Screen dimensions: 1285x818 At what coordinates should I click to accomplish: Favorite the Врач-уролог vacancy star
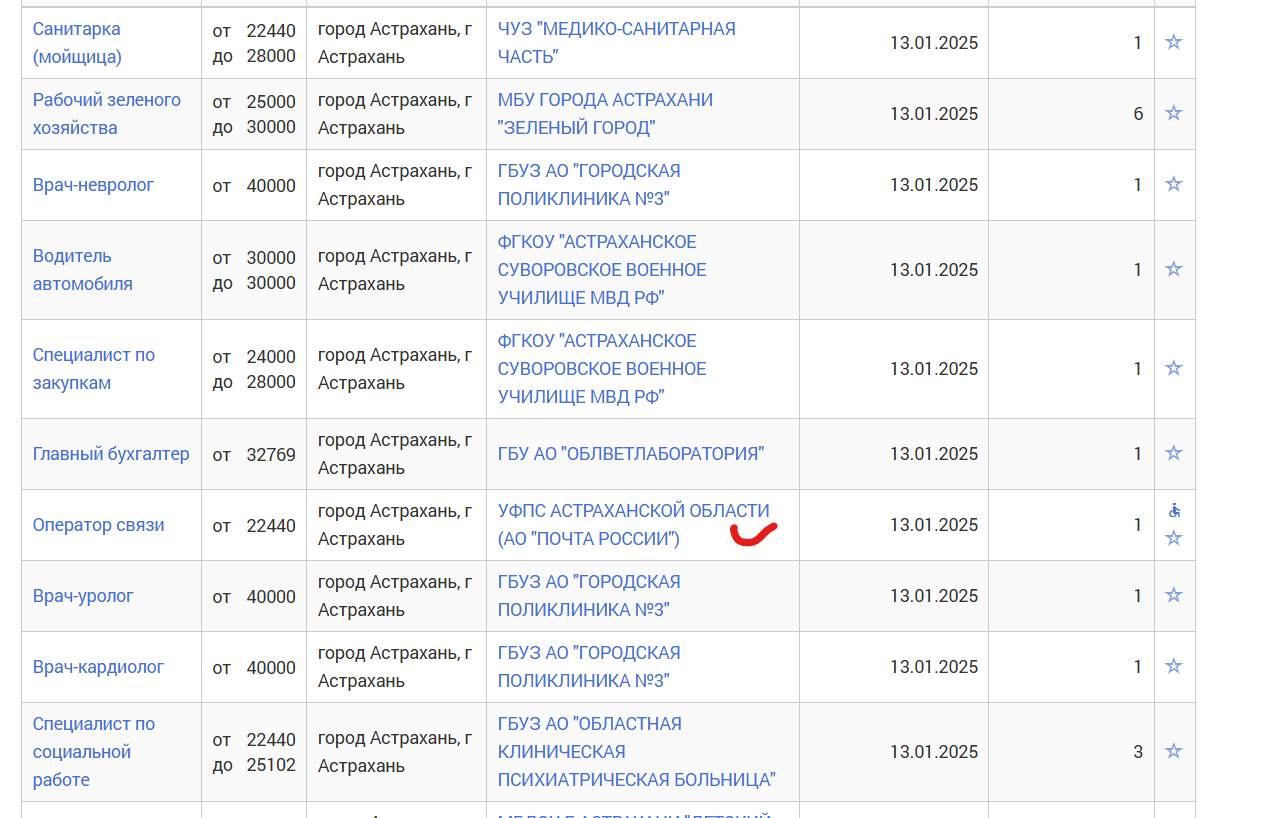point(1174,595)
